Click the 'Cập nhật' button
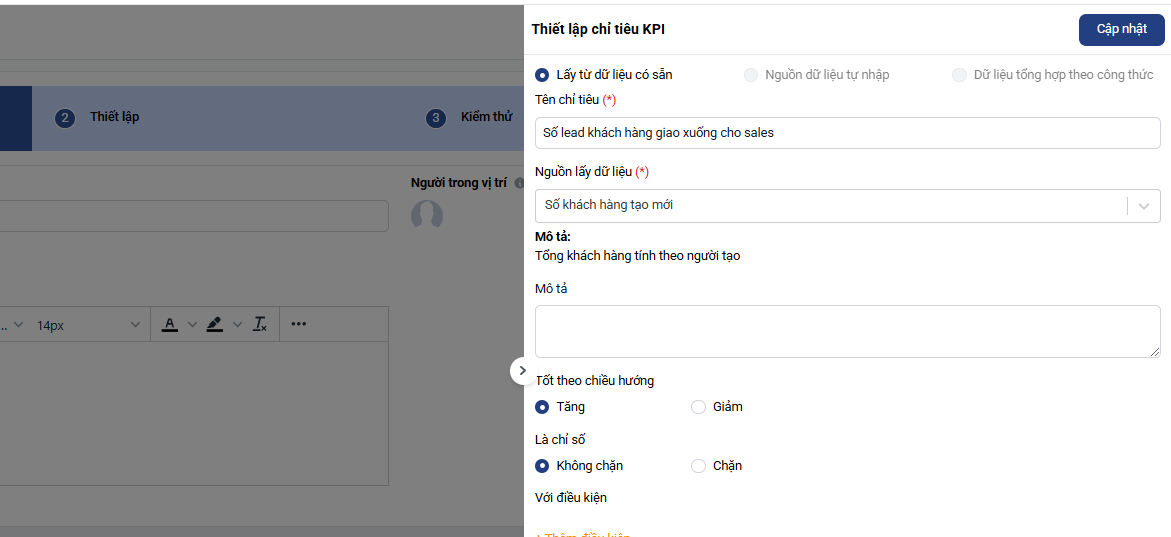 tap(1121, 29)
